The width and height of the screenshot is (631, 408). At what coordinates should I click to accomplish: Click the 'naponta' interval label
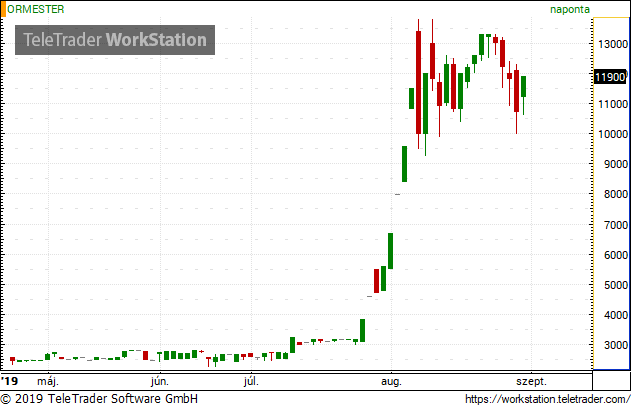tap(570, 10)
